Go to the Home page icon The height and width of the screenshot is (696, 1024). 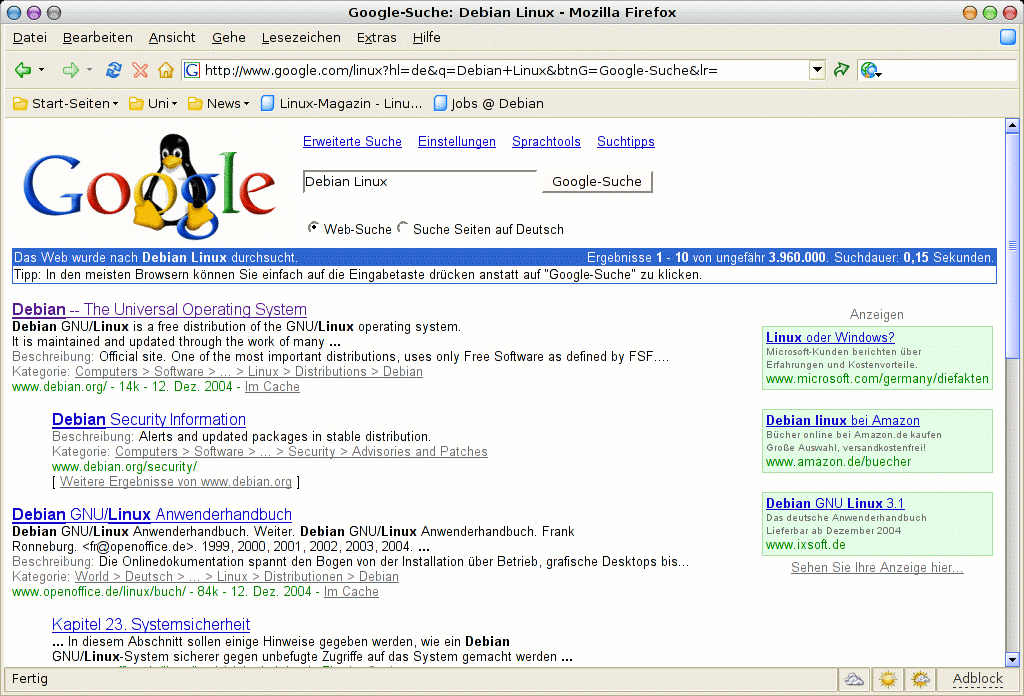tap(166, 70)
